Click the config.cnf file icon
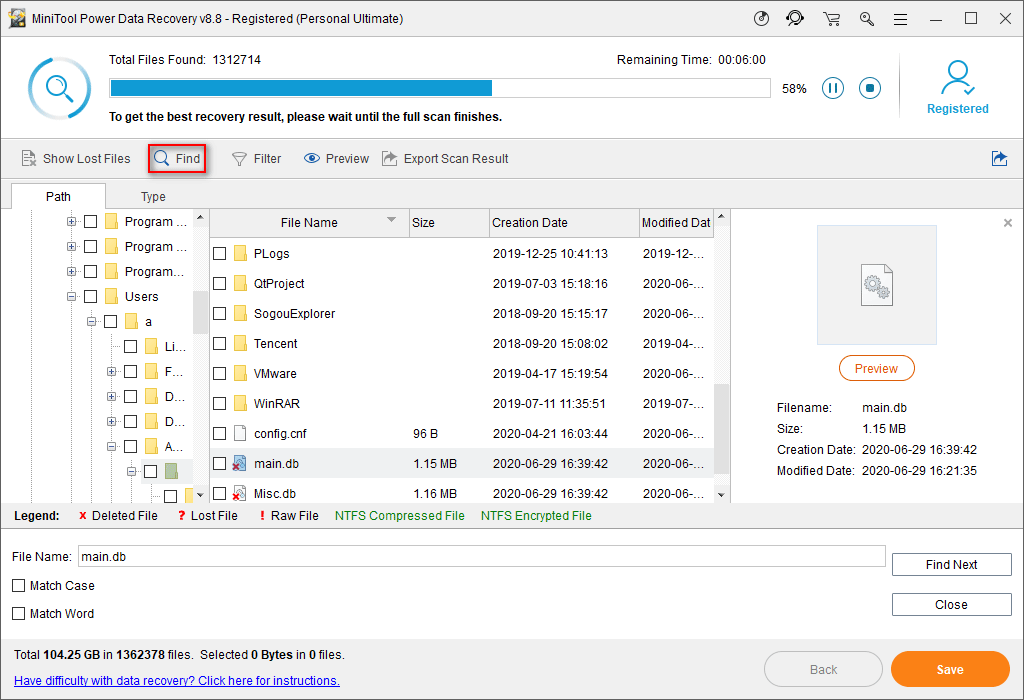 point(240,434)
